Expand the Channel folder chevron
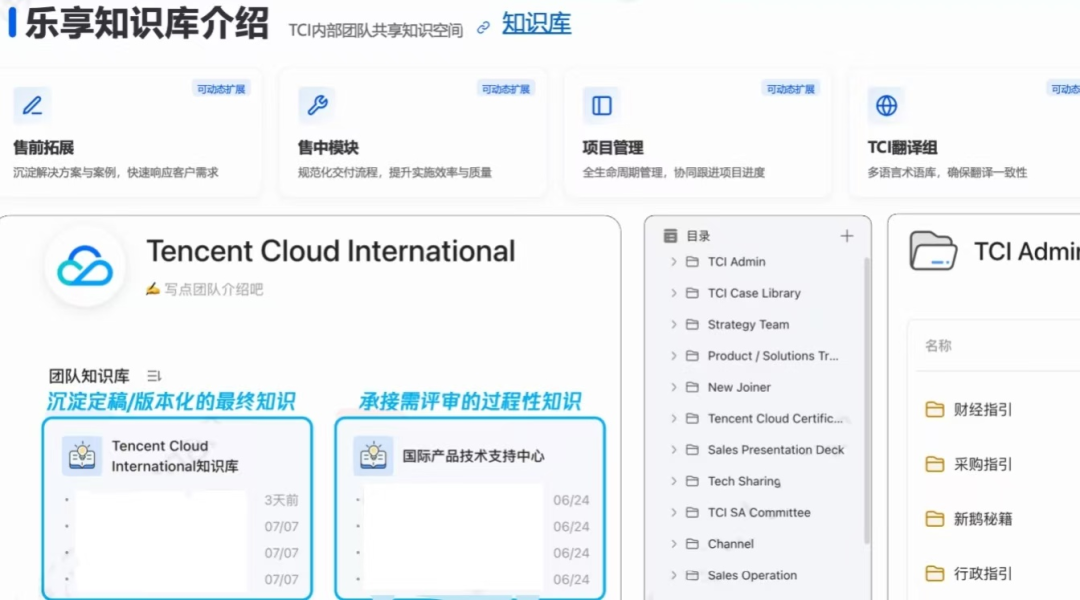Viewport: 1080px width, 600px height. coord(674,544)
